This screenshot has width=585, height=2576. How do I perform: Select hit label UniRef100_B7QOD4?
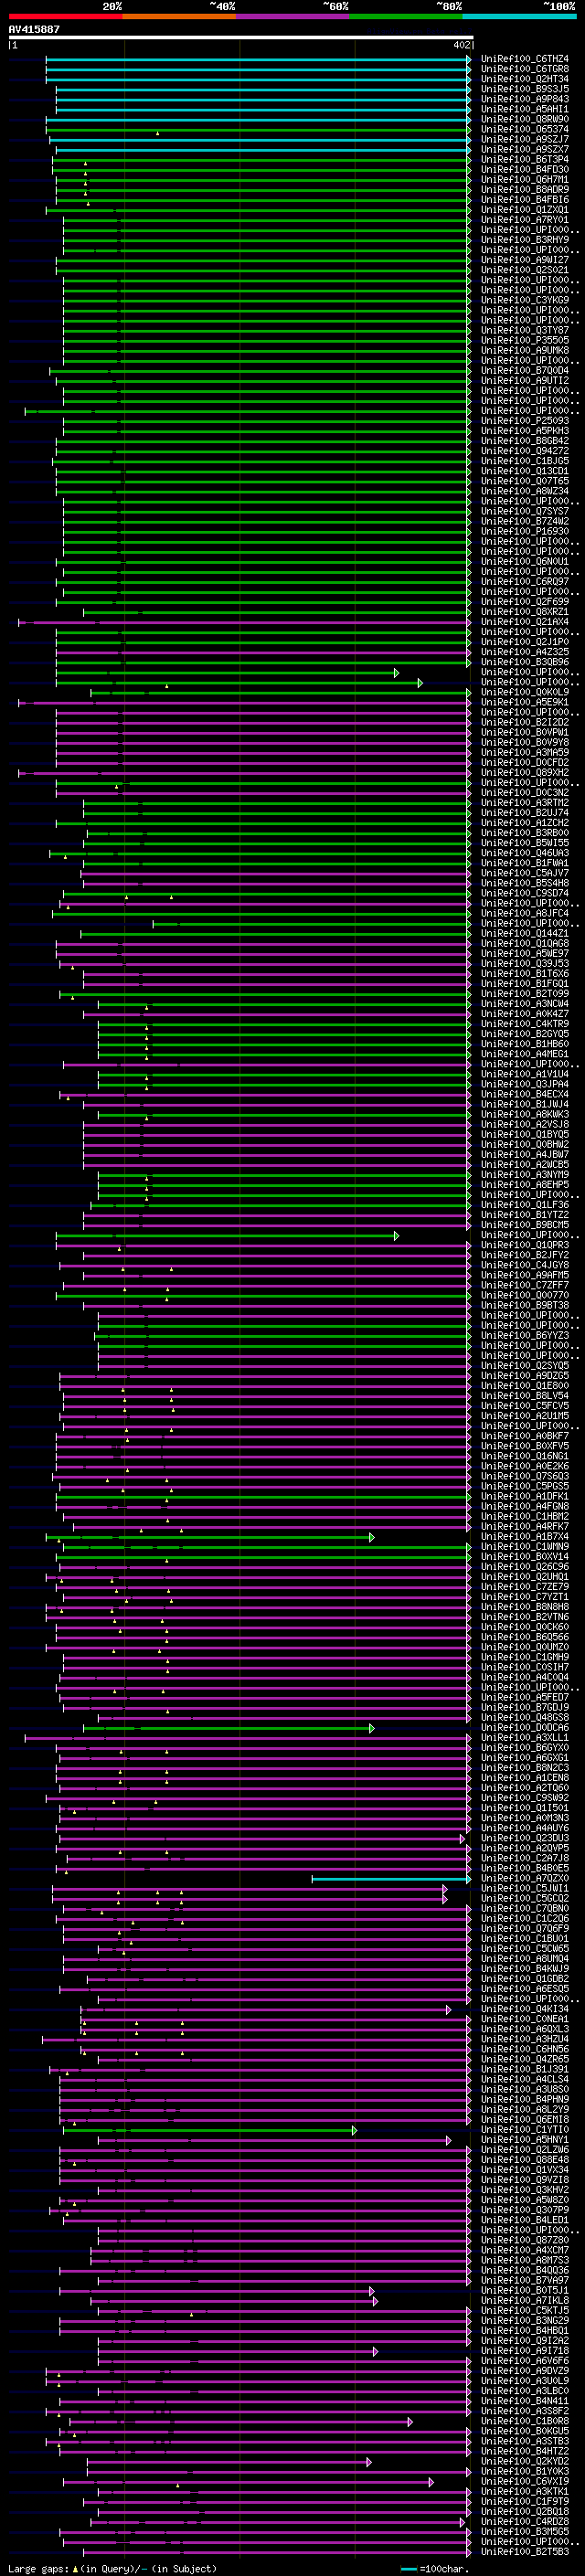(x=524, y=371)
